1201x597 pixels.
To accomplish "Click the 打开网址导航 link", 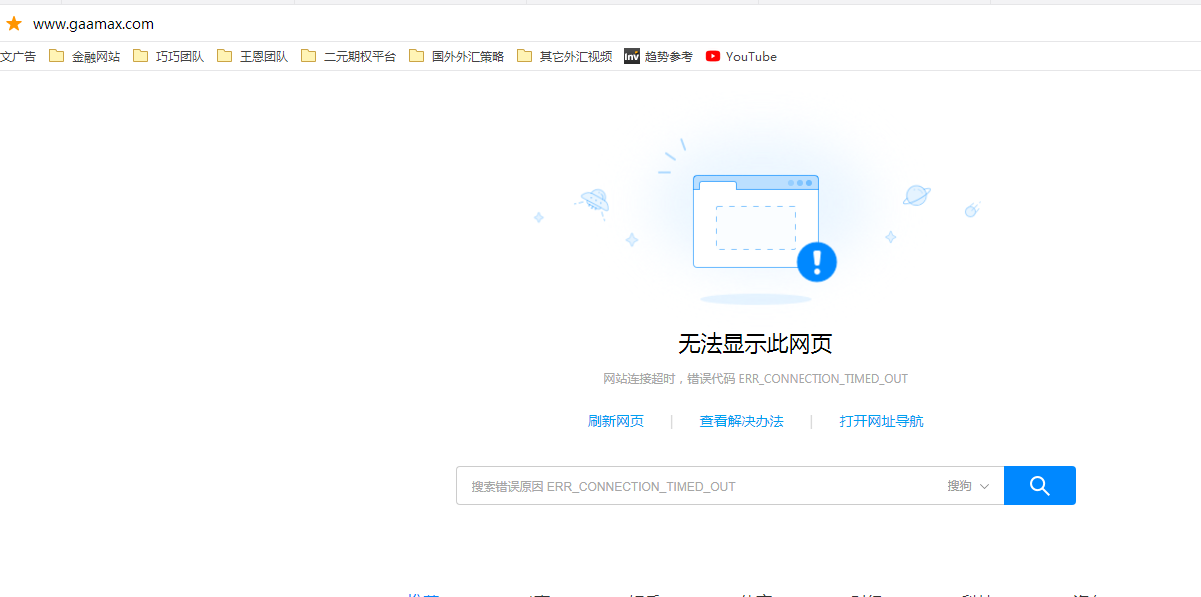I will coord(881,422).
